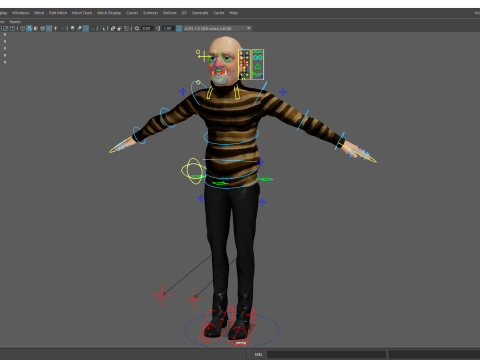Open the Mesh menu
The height and width of the screenshot is (360, 480).
[x=39, y=13]
